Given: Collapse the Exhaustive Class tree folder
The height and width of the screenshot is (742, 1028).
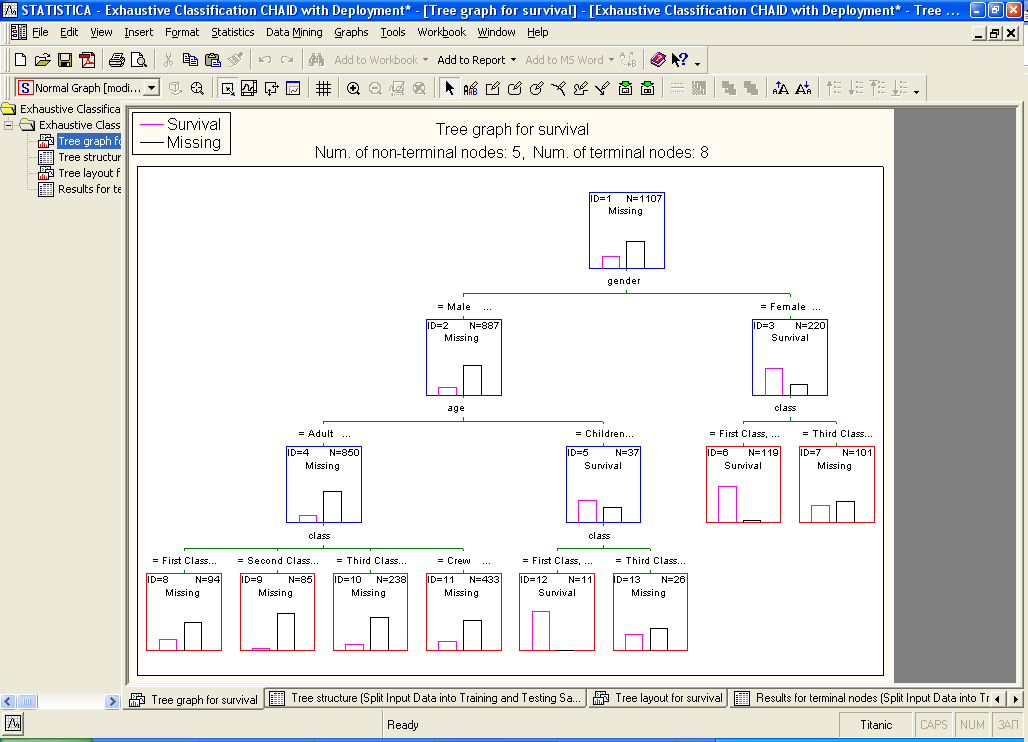Looking at the screenshot, I should pyautogui.click(x=9, y=125).
